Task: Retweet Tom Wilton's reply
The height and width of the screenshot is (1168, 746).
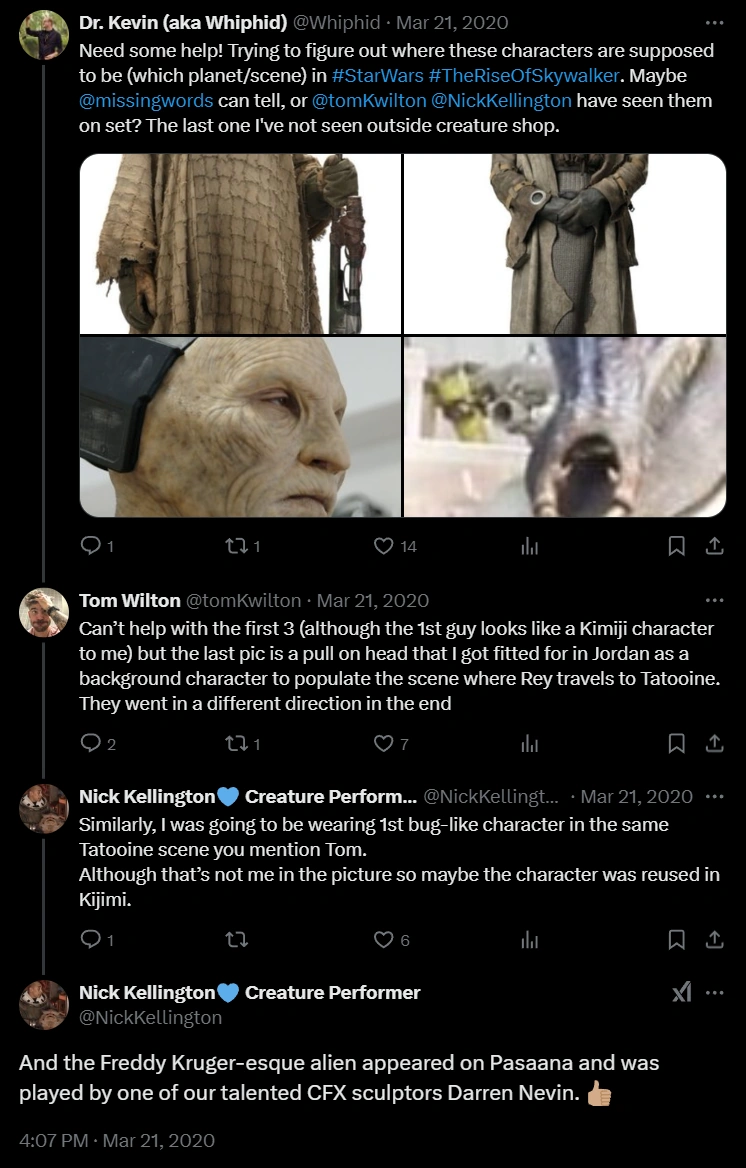Action: tap(234, 743)
